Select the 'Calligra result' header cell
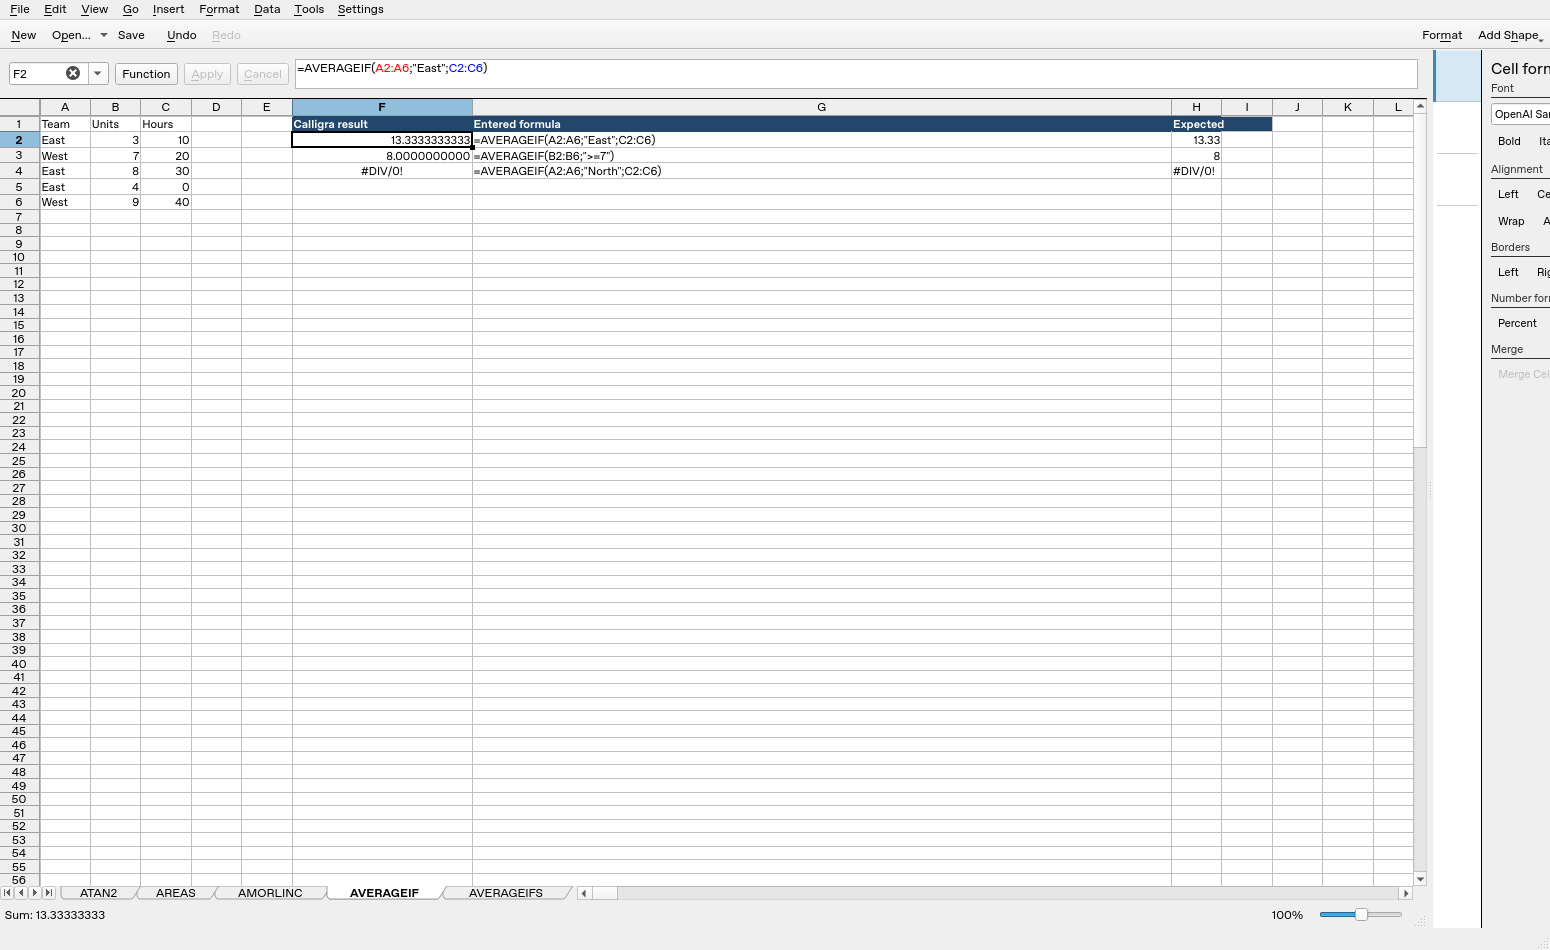 (382, 124)
